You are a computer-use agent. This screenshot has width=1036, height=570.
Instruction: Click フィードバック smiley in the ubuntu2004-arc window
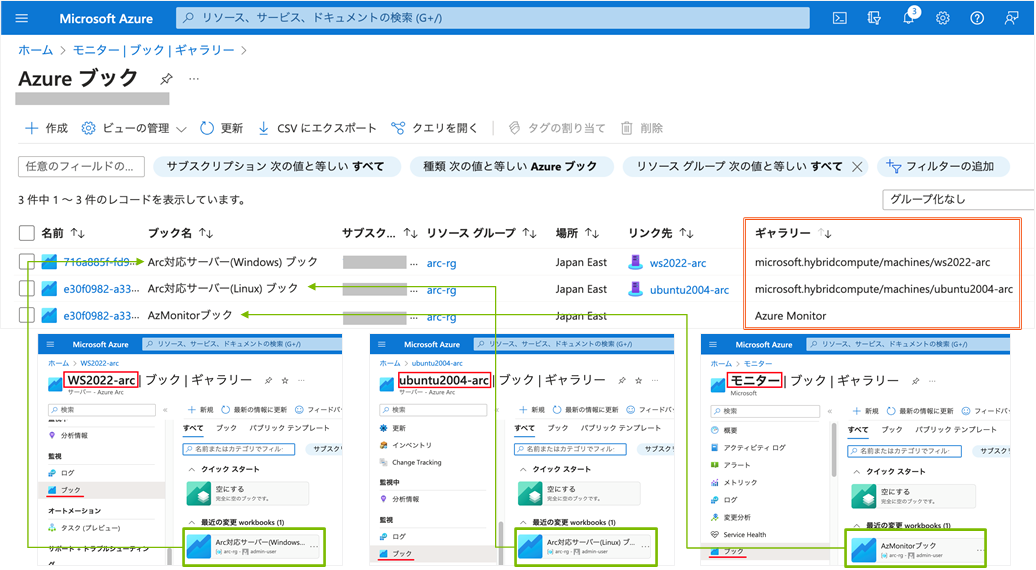649,410
